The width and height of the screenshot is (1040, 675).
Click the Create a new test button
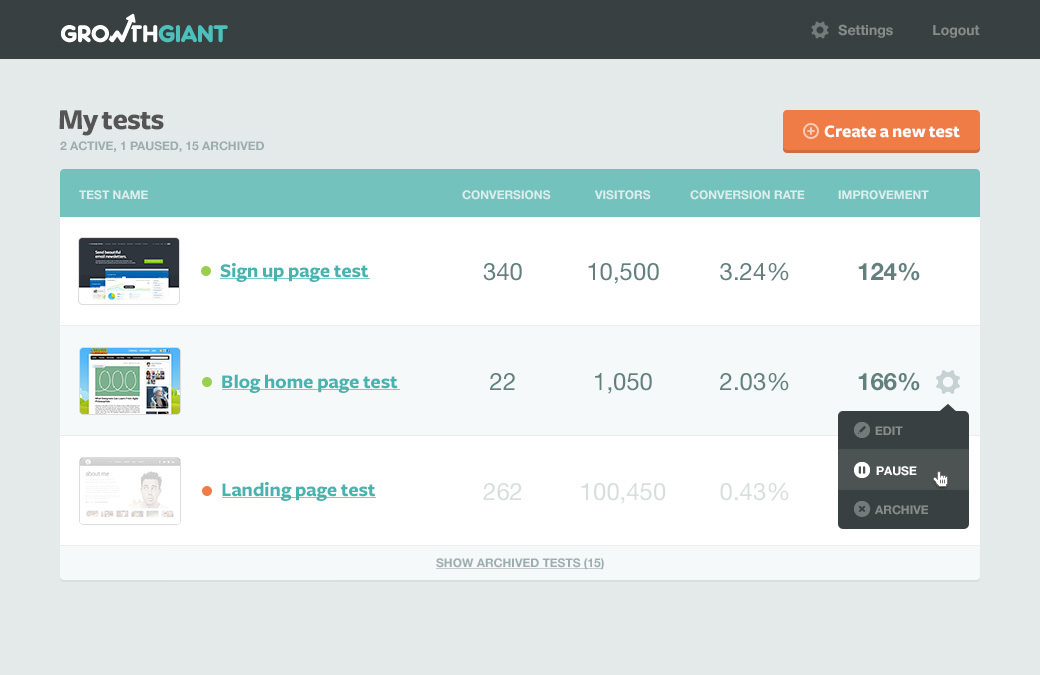tap(881, 131)
